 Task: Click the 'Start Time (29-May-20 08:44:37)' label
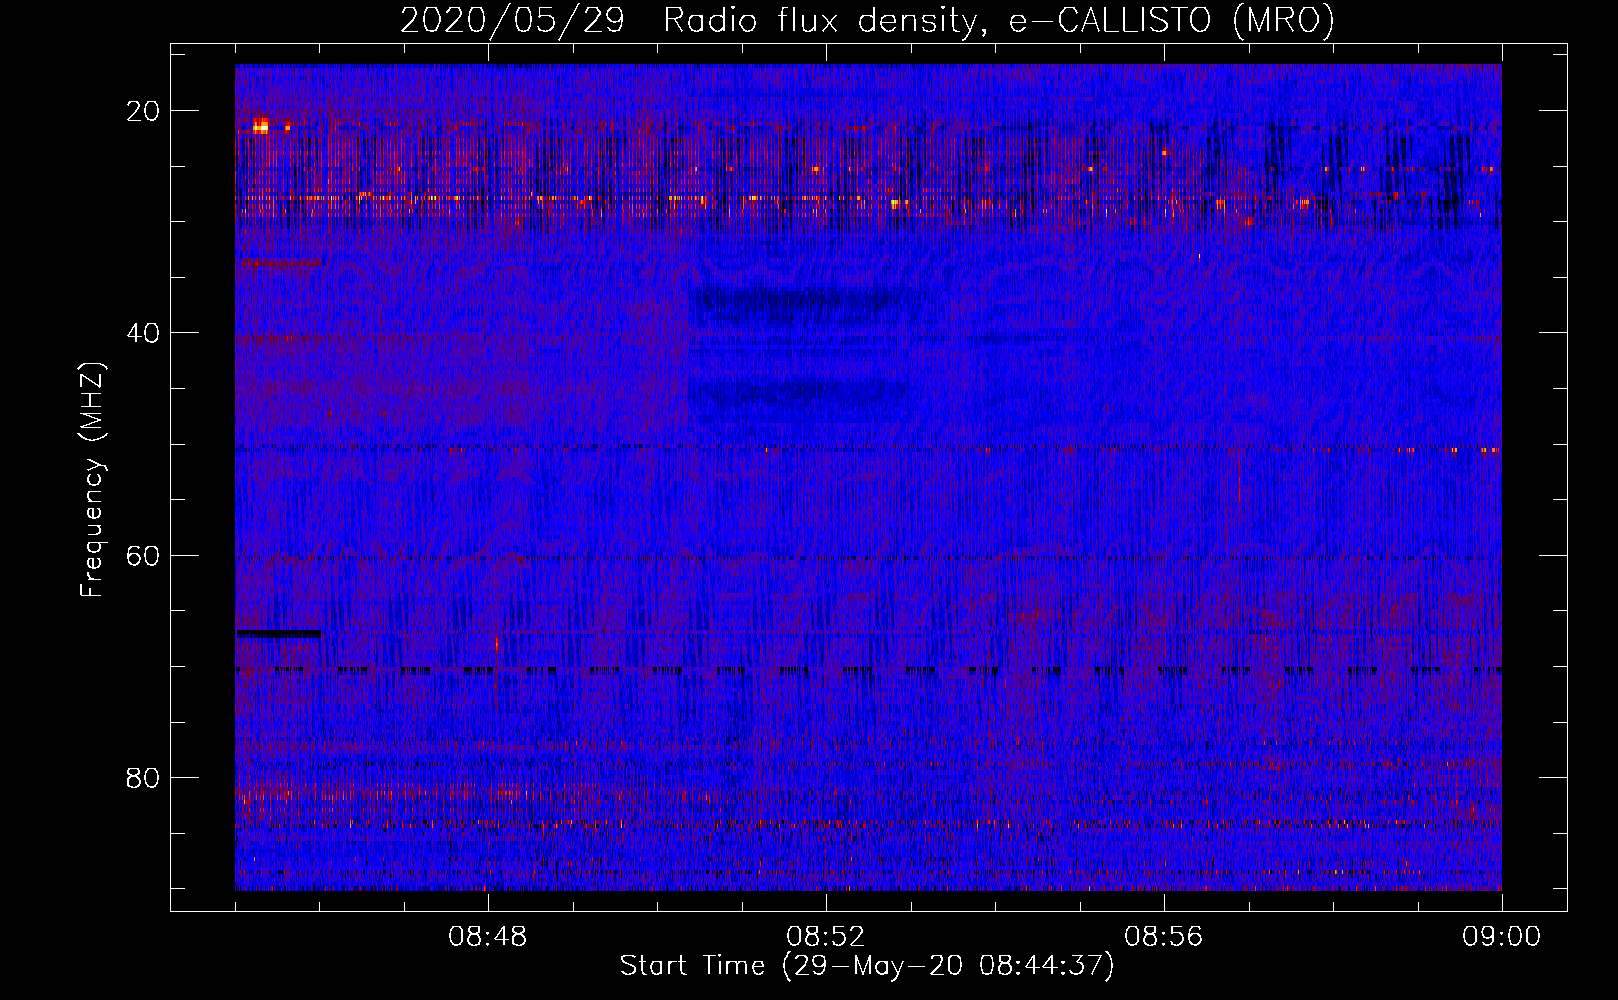(867, 966)
